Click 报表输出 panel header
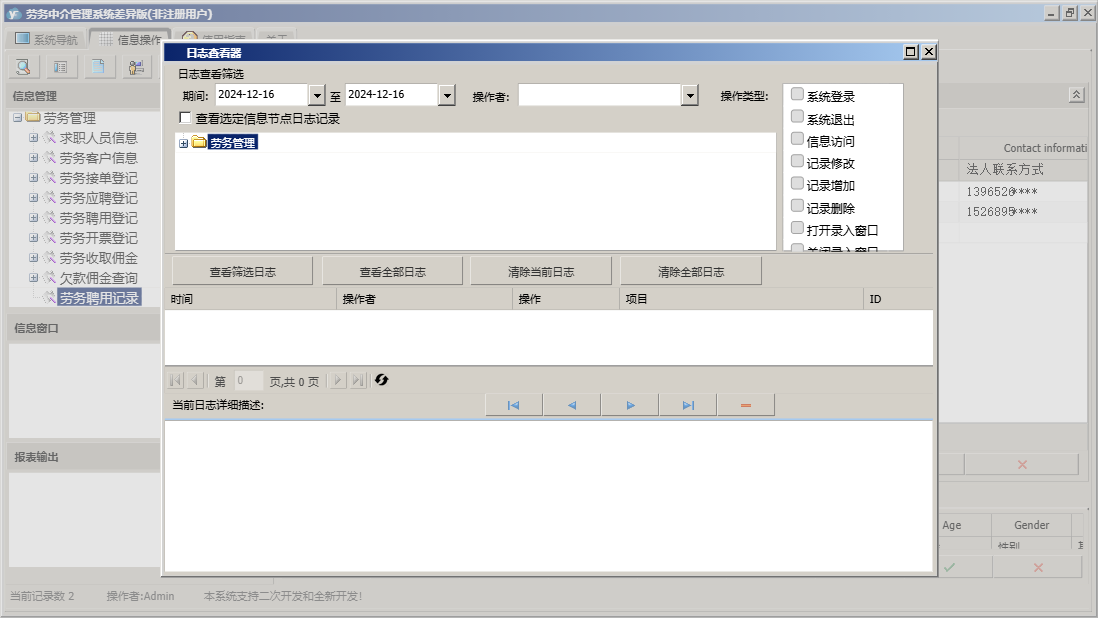 [84, 457]
